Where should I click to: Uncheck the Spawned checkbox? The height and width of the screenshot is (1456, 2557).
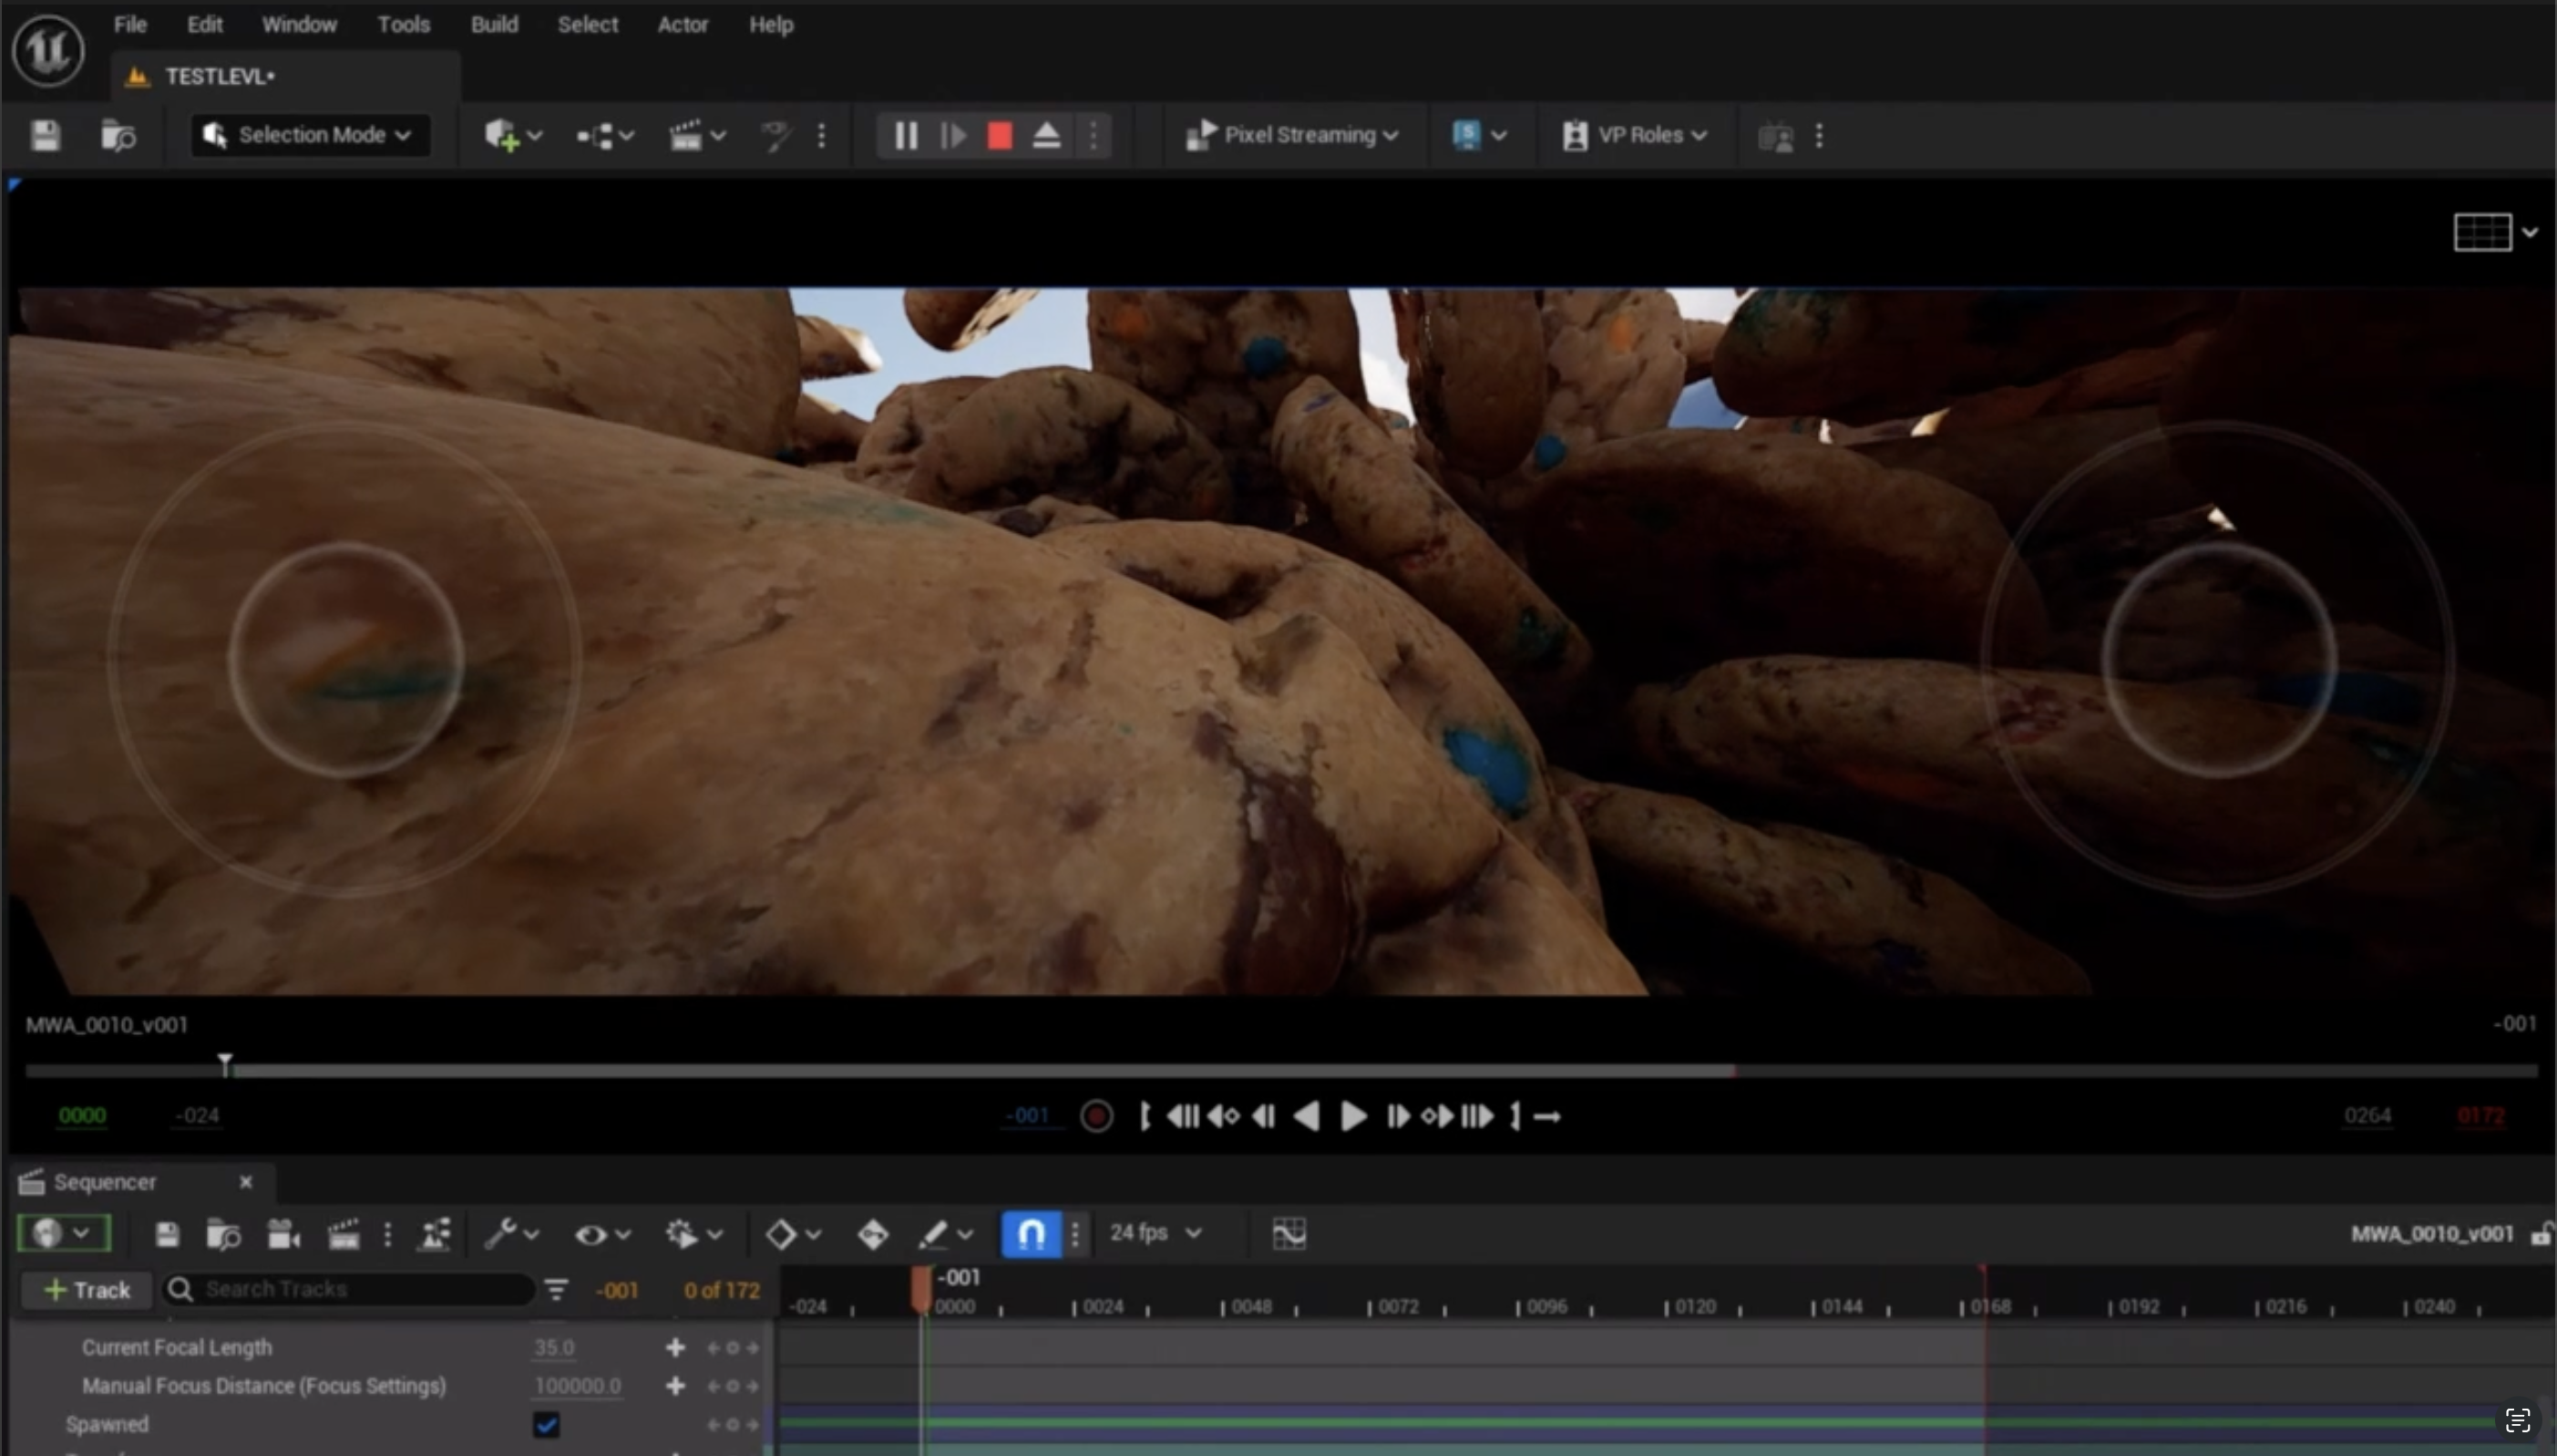click(x=546, y=1424)
